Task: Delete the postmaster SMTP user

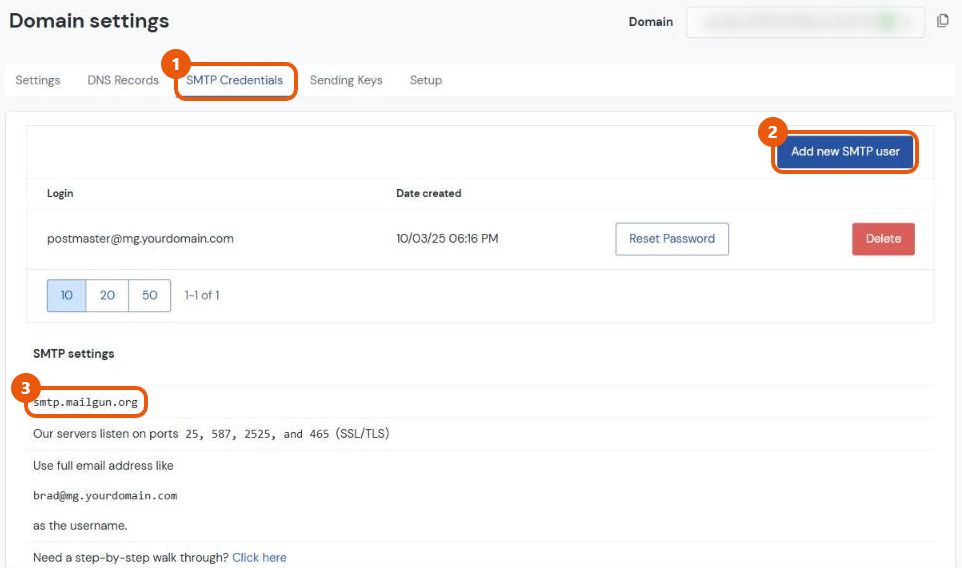Action: 883,239
